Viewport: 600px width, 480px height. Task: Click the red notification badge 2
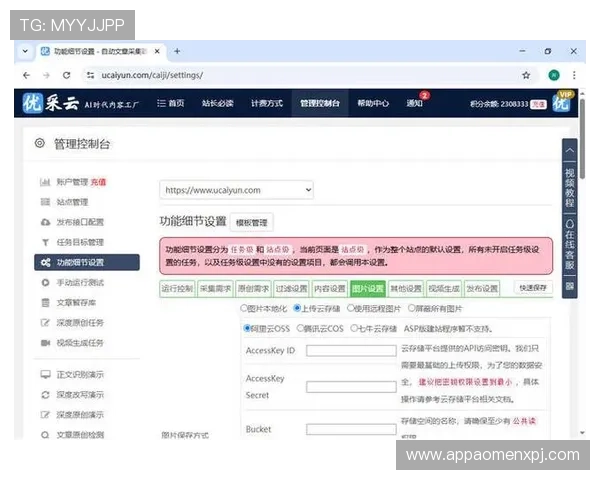424,96
